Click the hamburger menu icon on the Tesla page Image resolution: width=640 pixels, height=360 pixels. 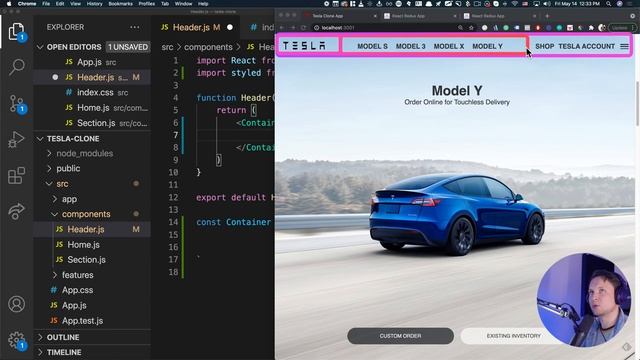(624, 47)
